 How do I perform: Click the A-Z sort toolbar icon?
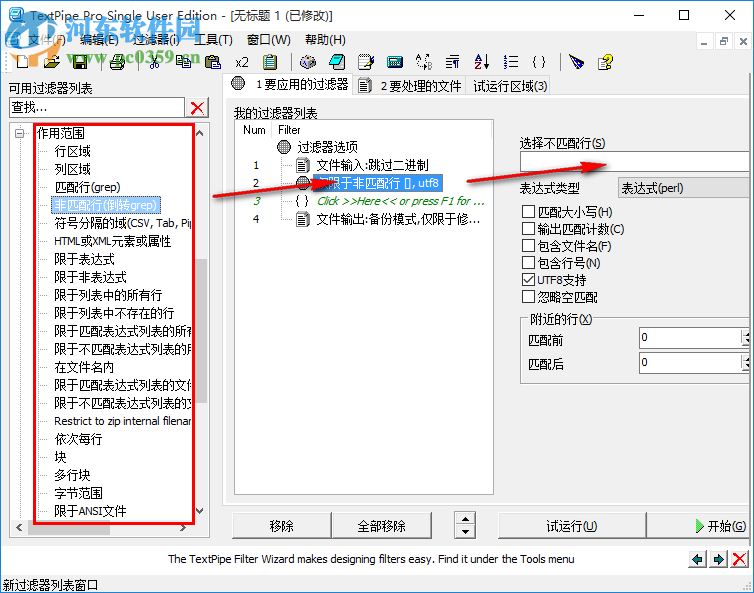click(x=481, y=62)
